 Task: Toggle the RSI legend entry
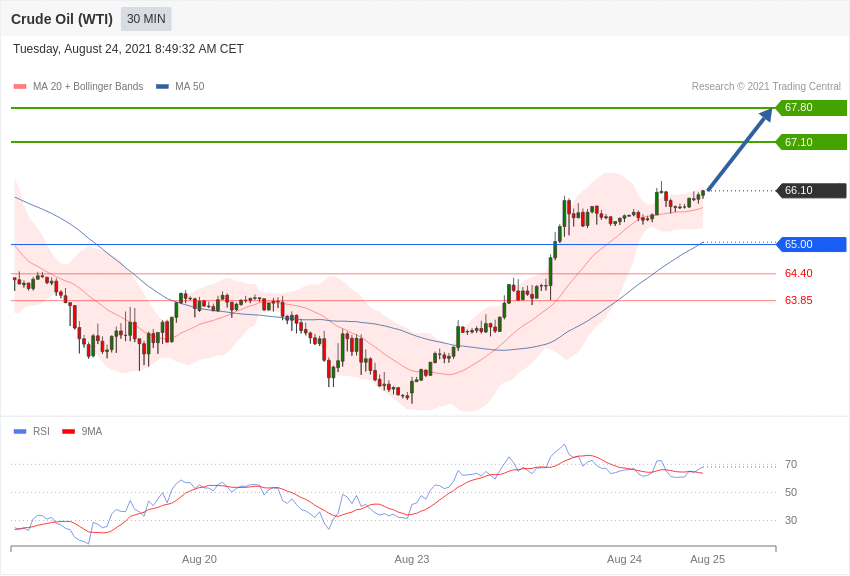tap(31, 431)
